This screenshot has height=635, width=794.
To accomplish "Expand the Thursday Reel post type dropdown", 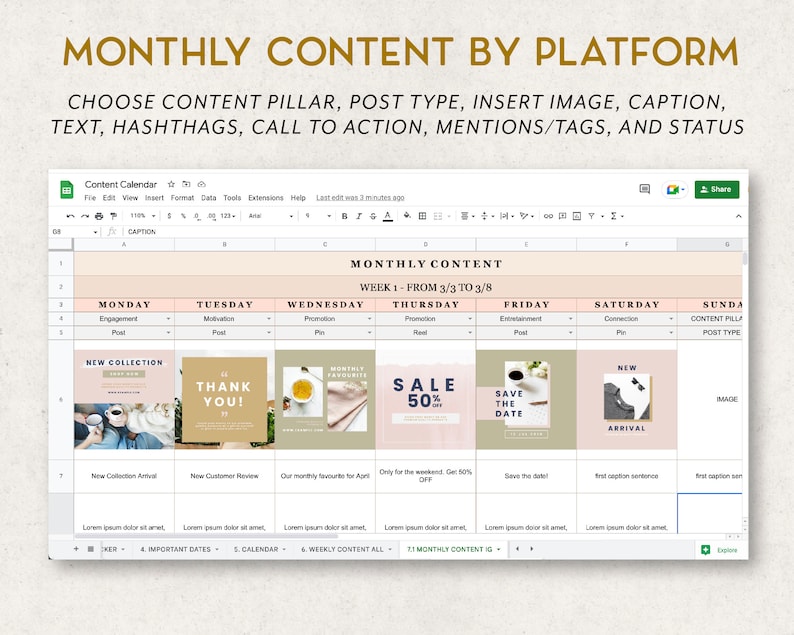I will click(470, 333).
